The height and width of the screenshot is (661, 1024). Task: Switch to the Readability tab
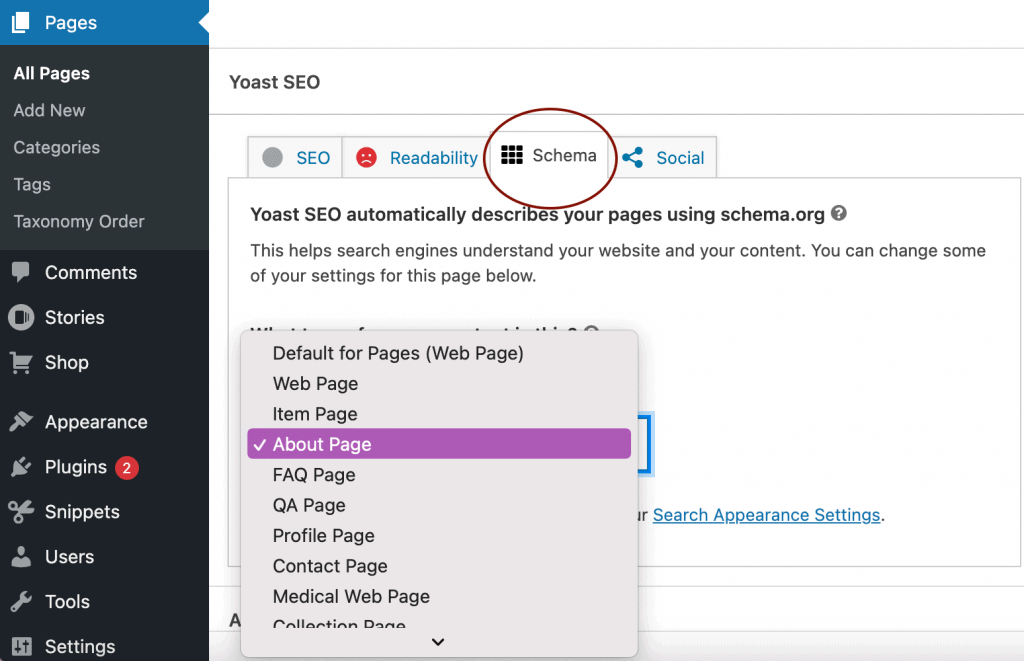pos(417,157)
